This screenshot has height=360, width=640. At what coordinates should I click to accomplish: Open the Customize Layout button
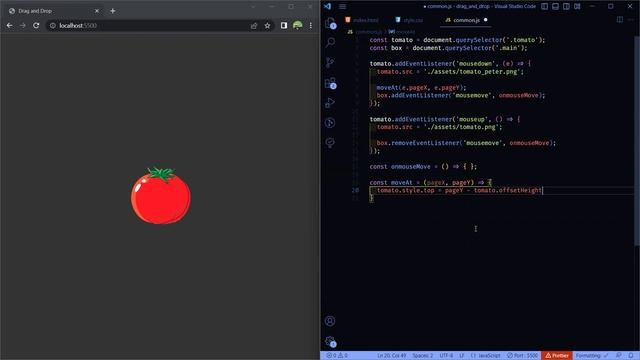point(577,7)
